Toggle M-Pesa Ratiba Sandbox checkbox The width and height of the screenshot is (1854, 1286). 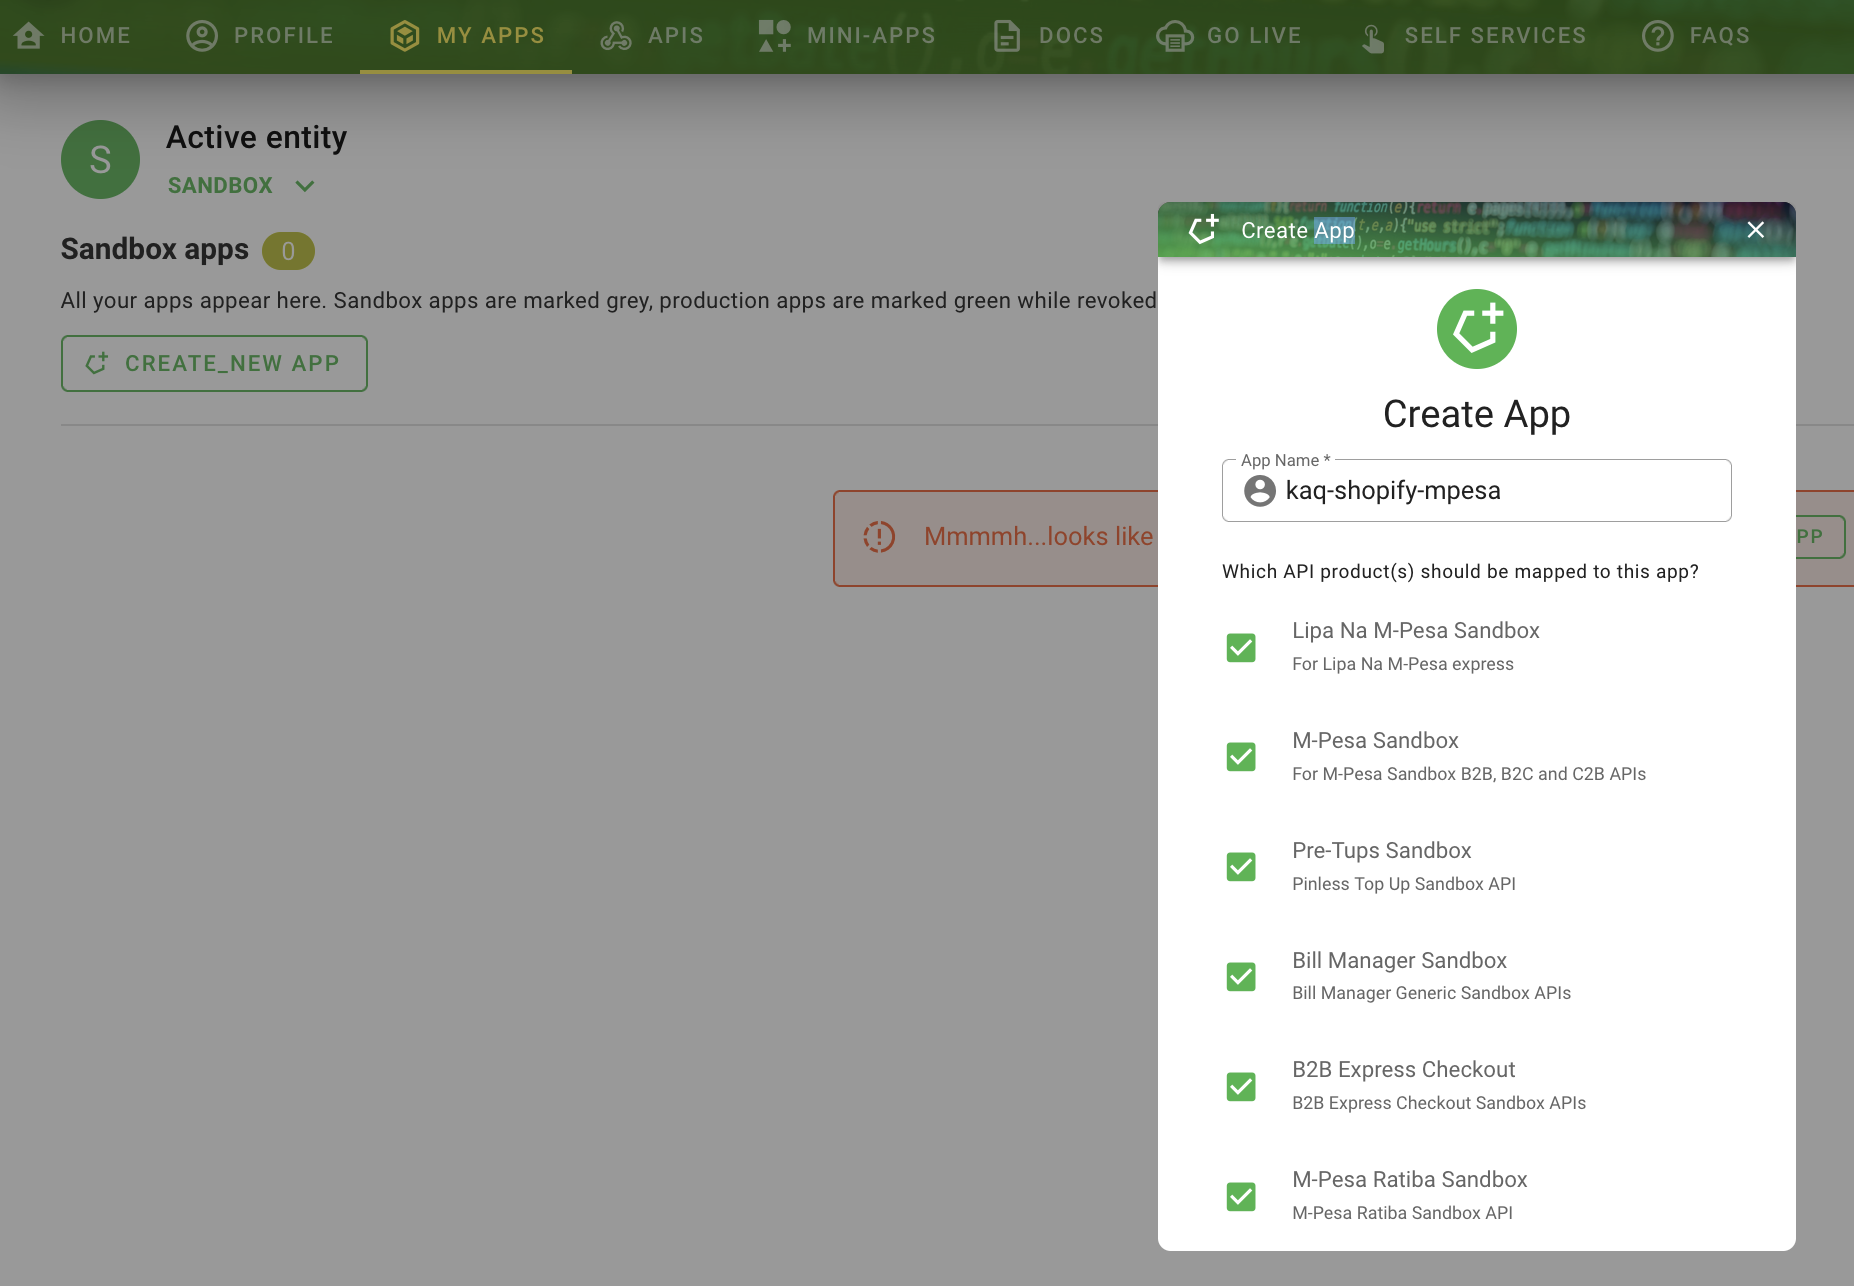(x=1241, y=1196)
